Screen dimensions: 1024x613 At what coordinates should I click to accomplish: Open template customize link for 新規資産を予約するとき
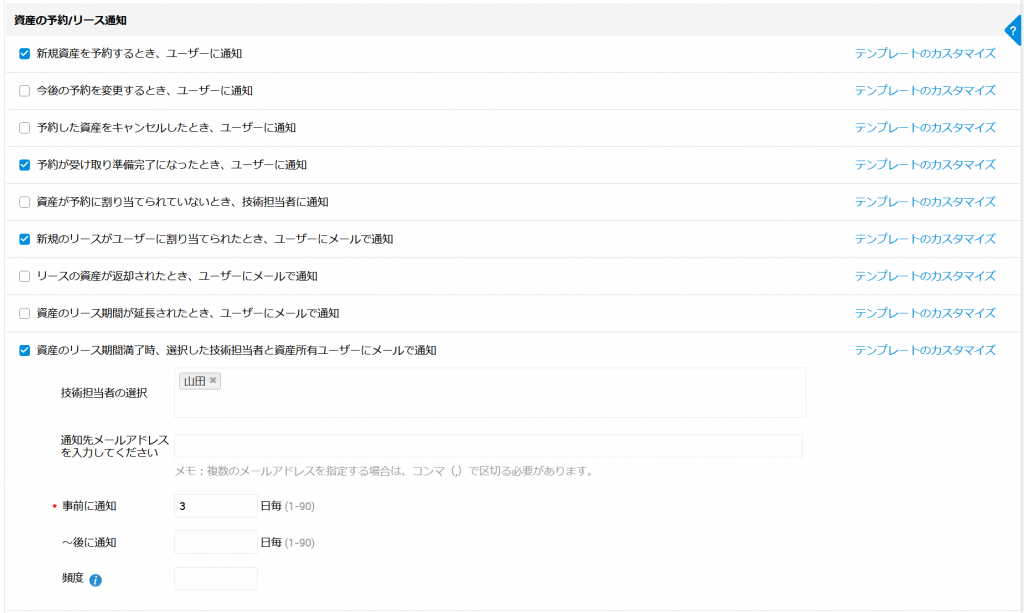point(925,54)
